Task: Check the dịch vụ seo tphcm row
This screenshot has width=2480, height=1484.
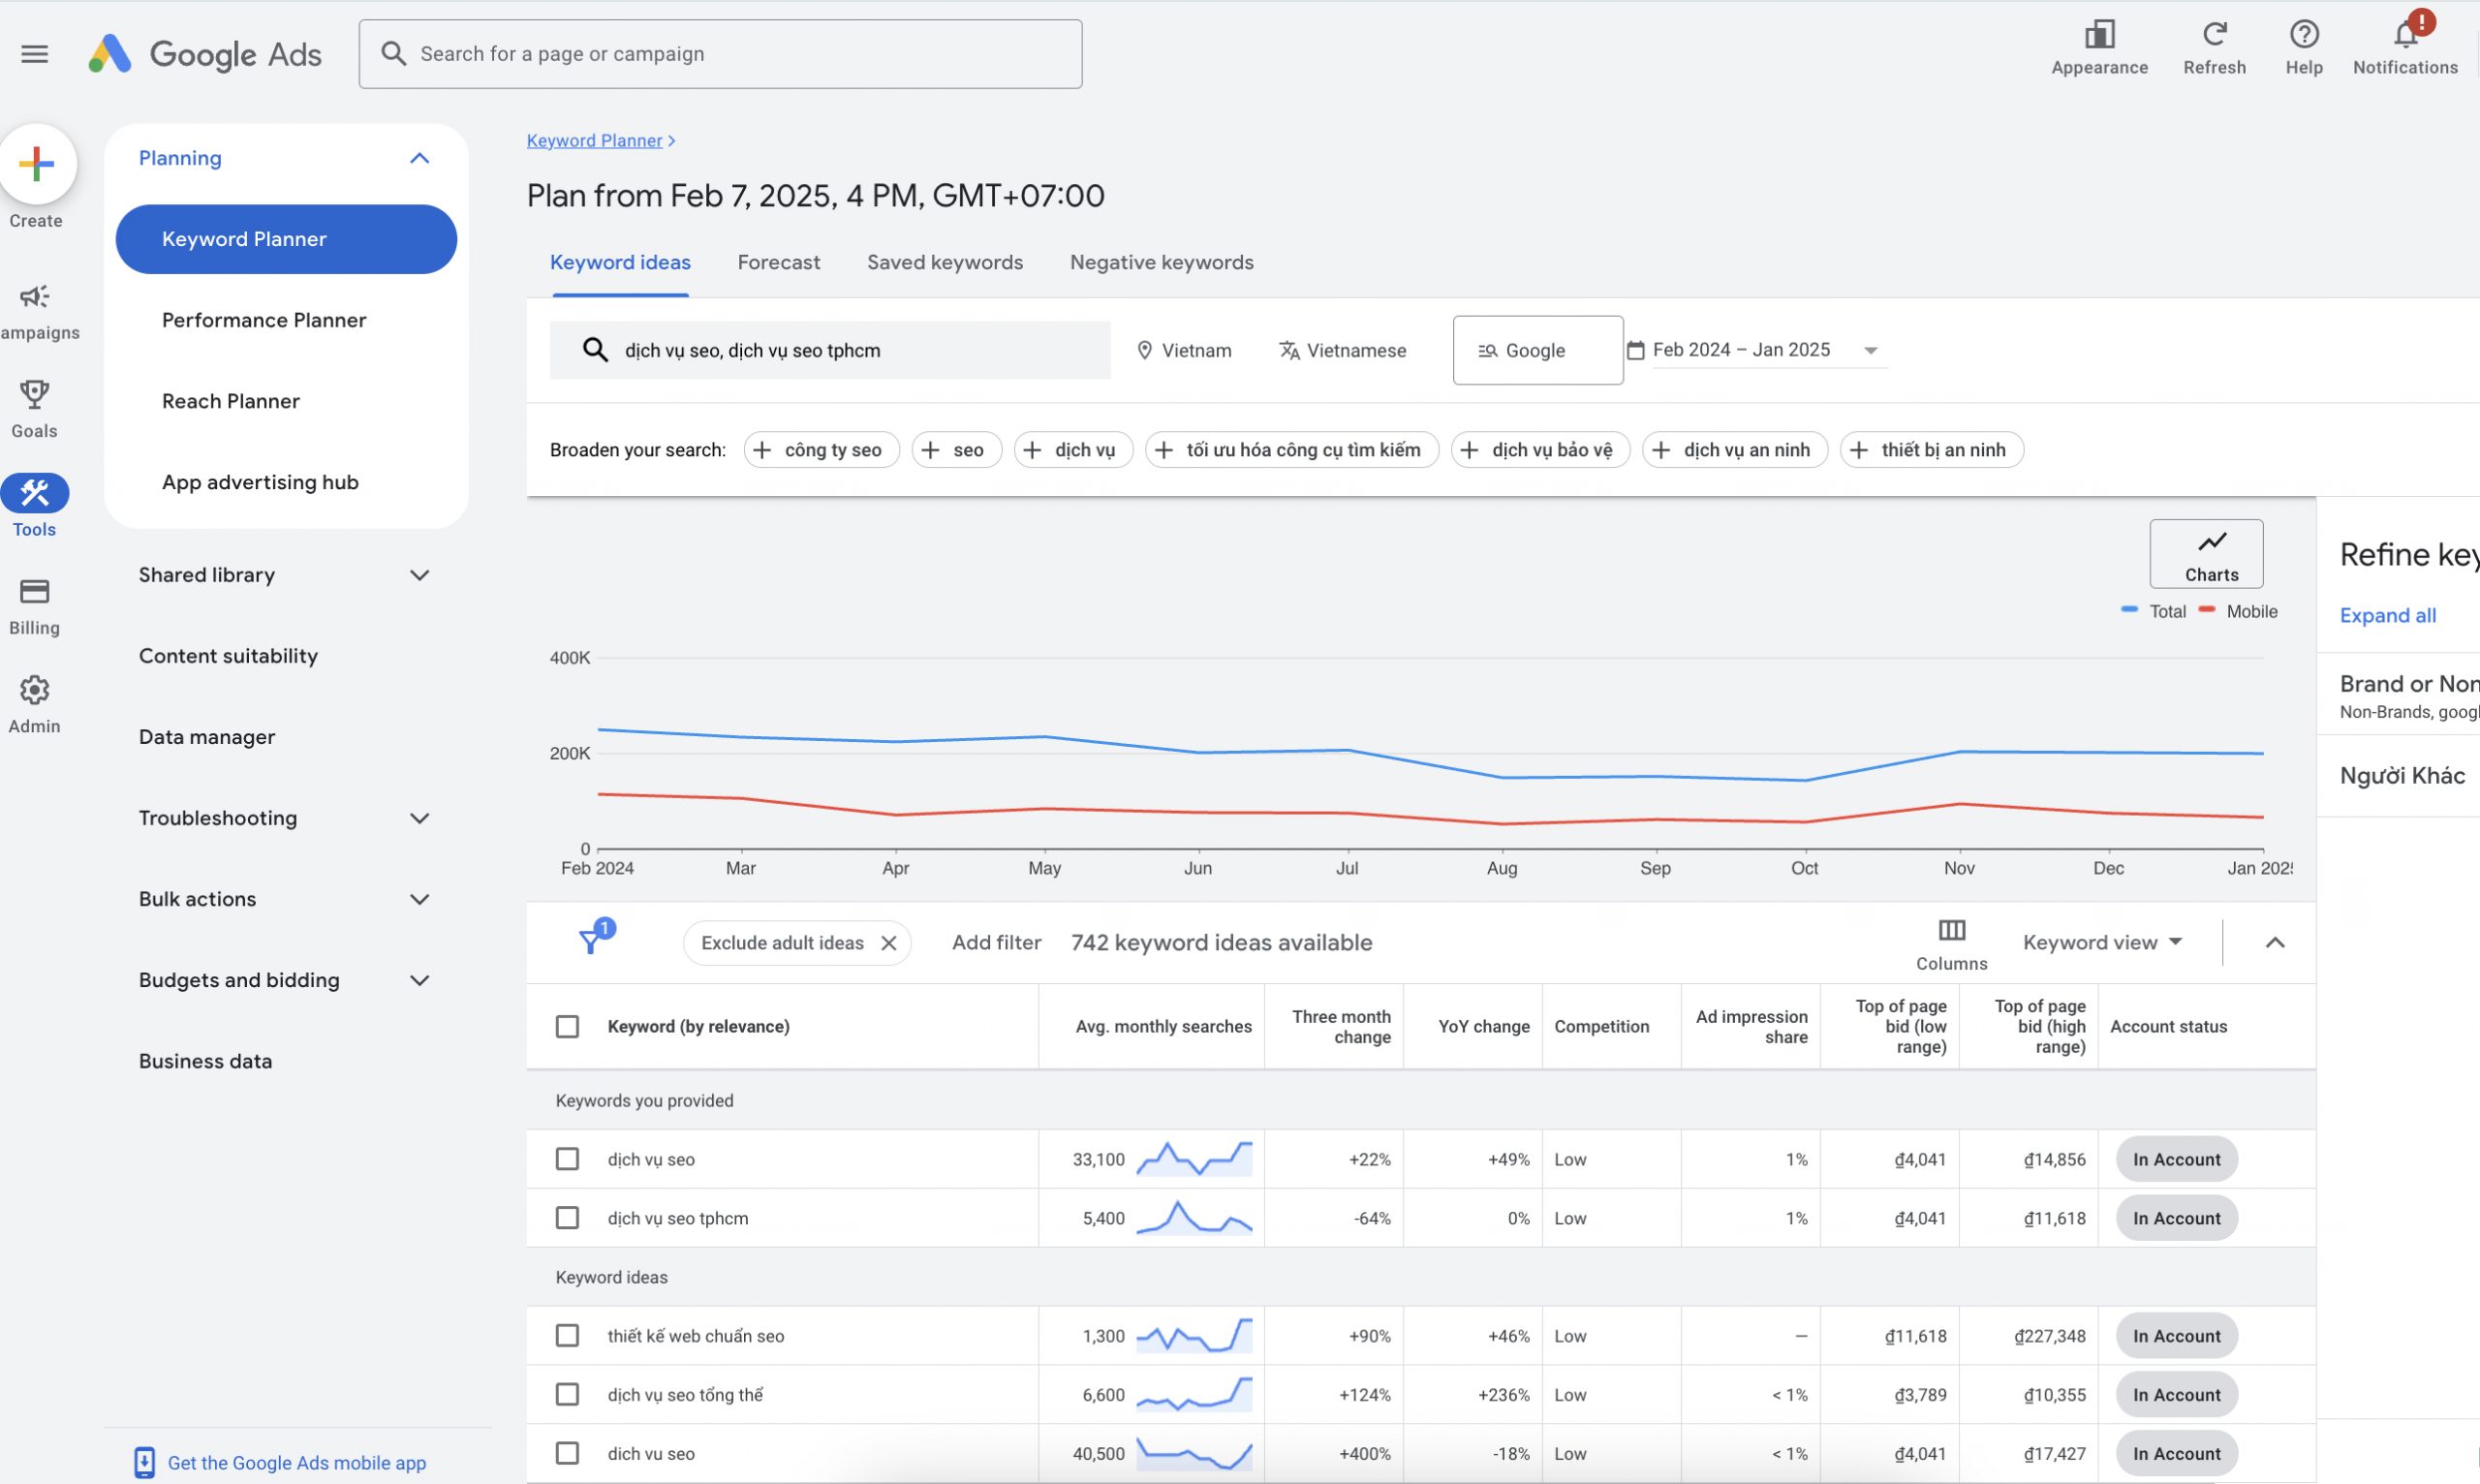Action: (567, 1217)
